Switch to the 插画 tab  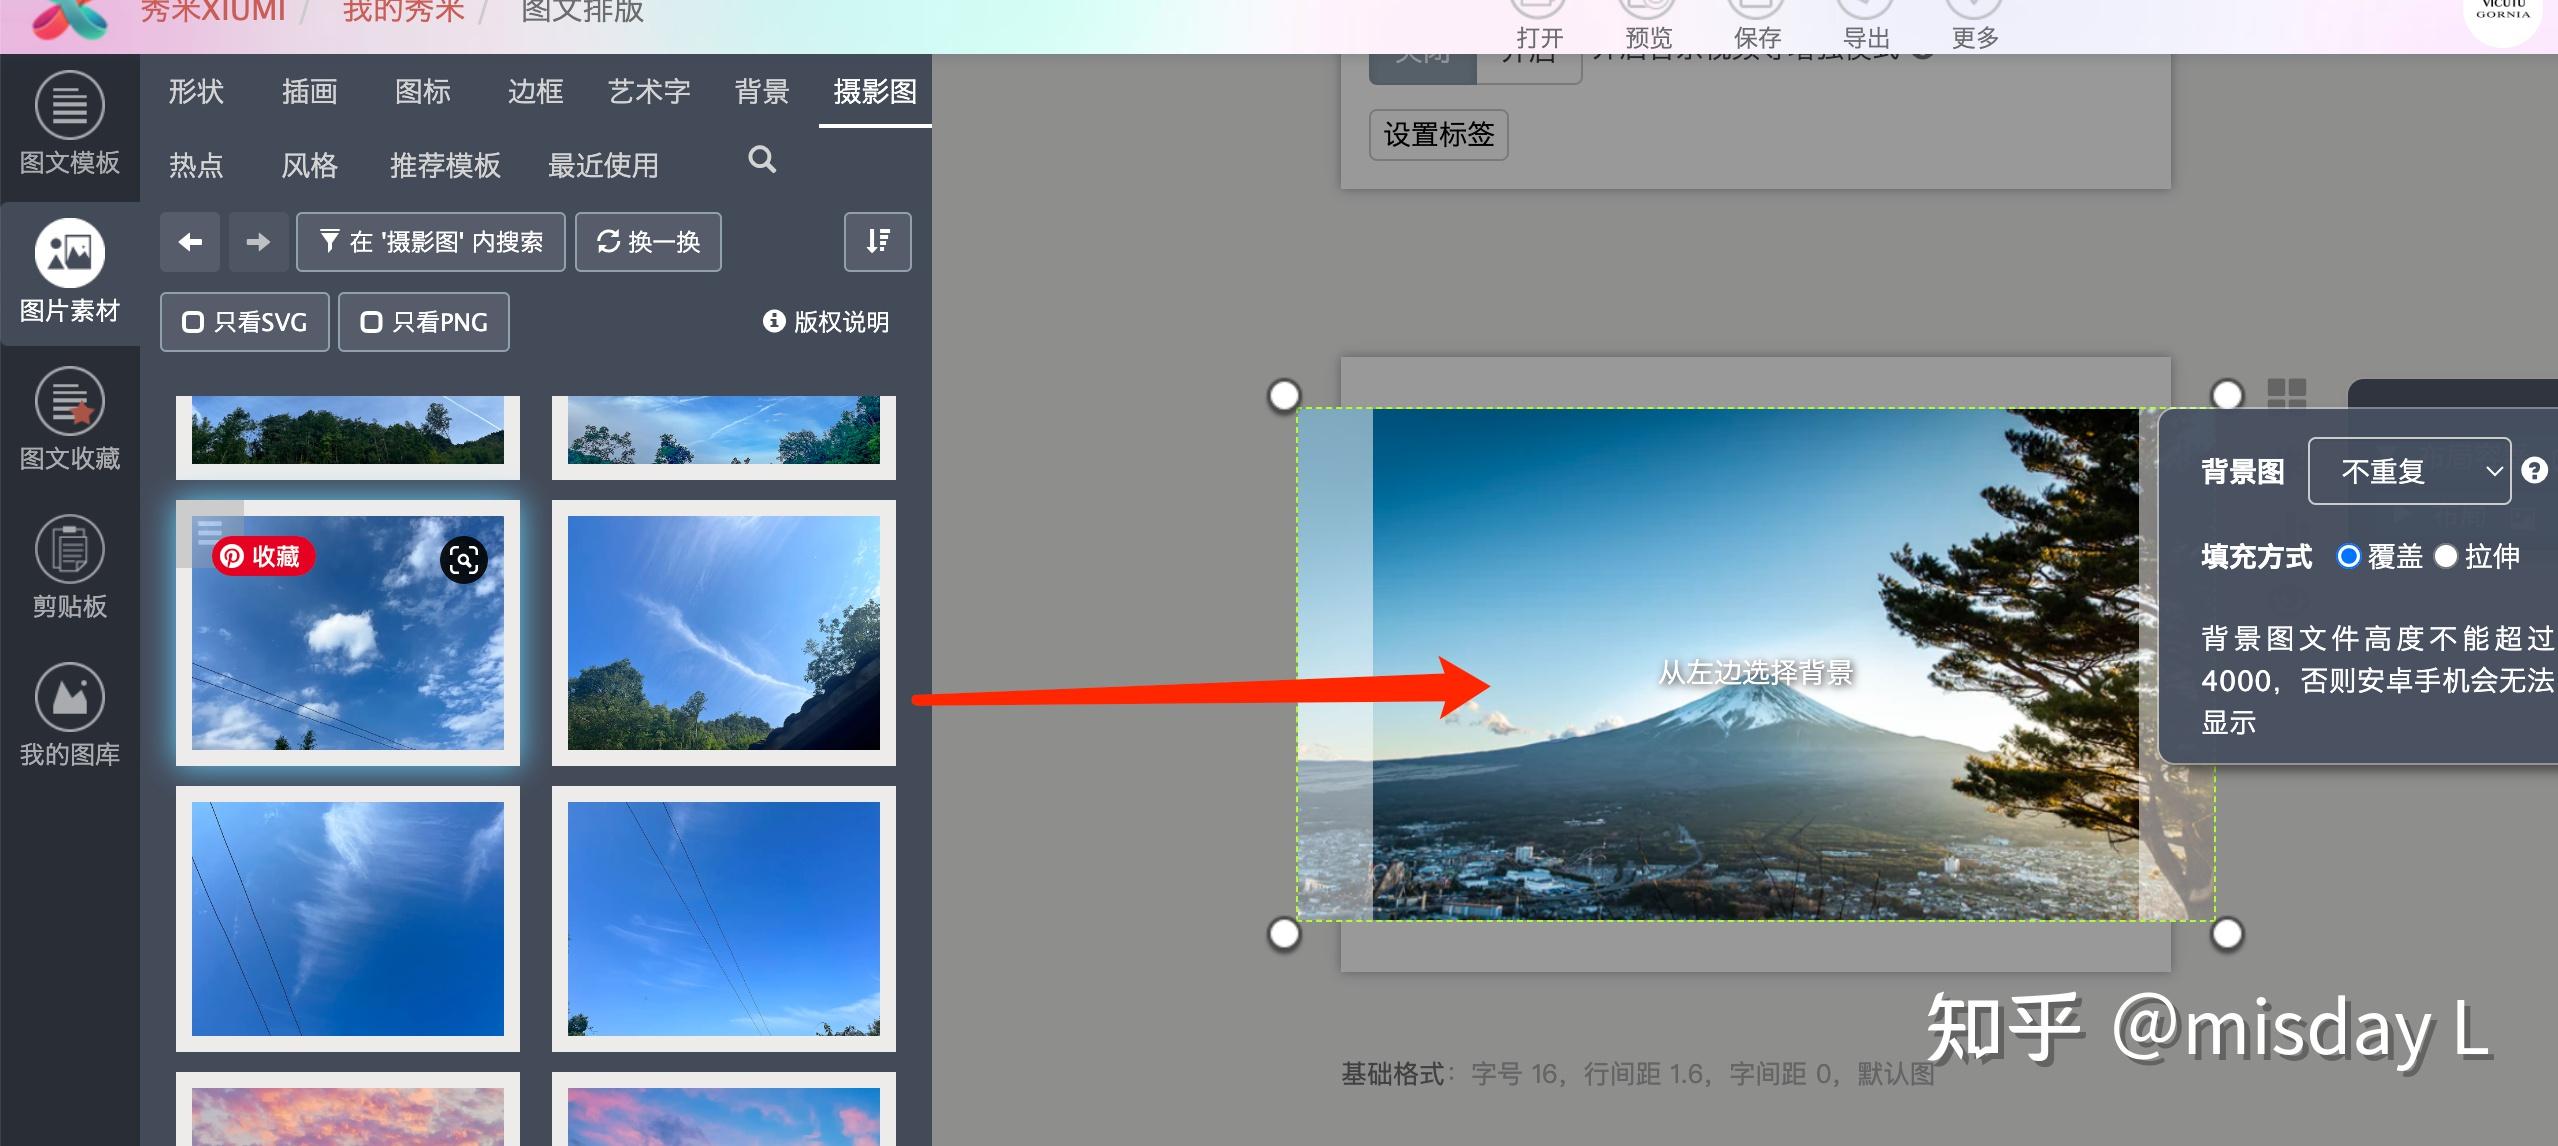[309, 92]
